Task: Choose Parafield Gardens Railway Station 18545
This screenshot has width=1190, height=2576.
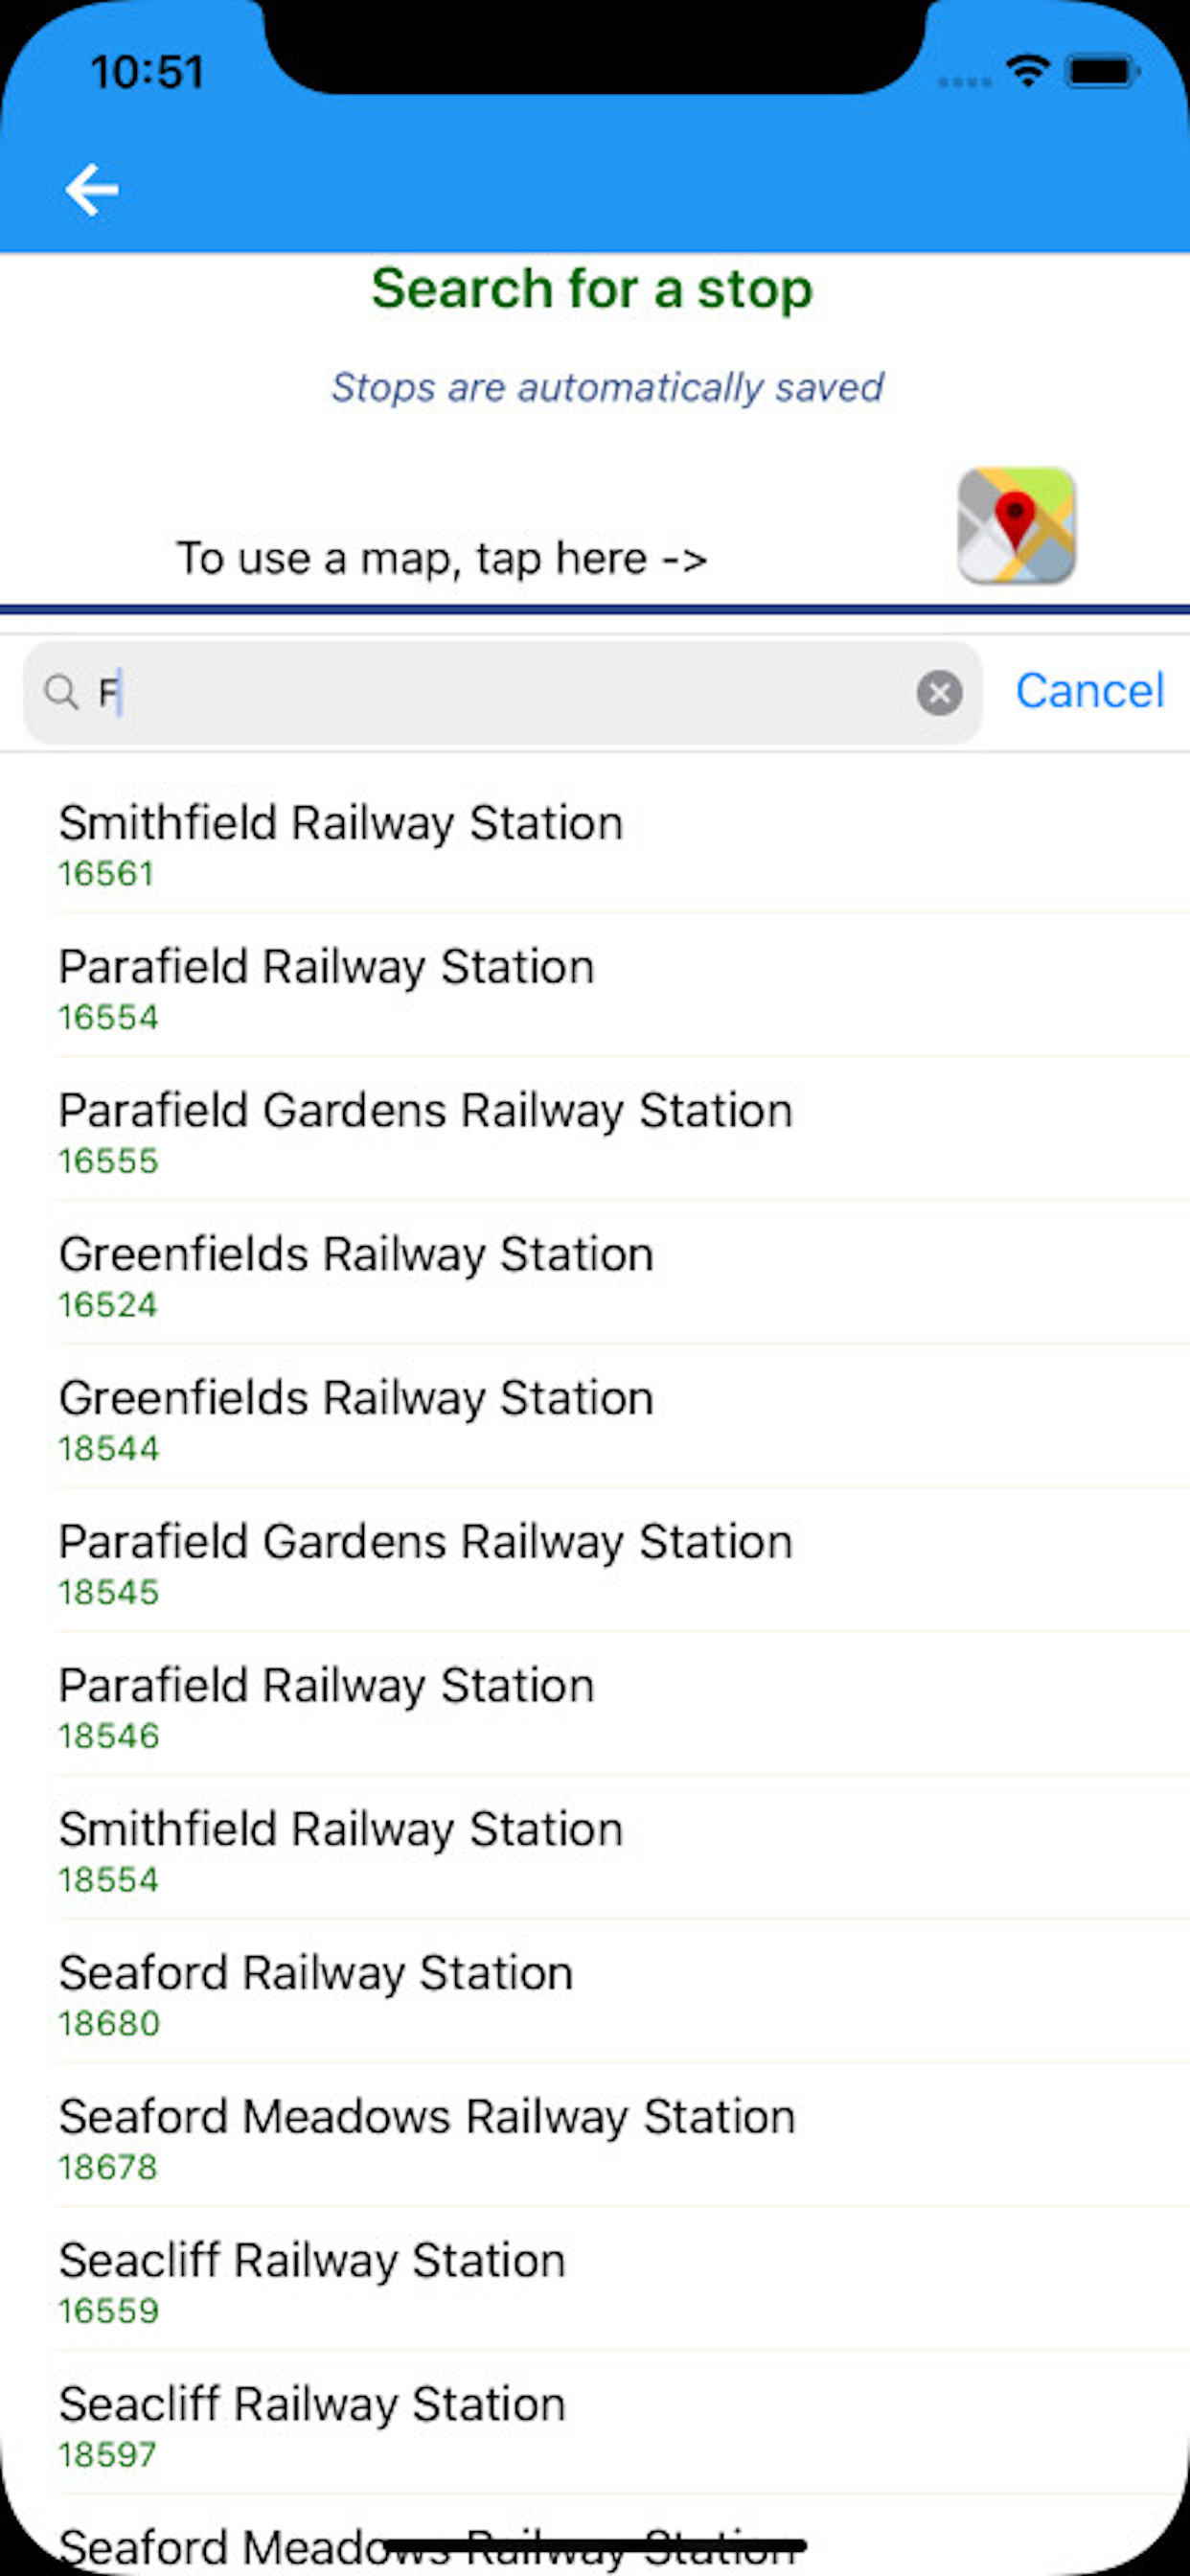Action: pyautogui.click(x=595, y=1561)
